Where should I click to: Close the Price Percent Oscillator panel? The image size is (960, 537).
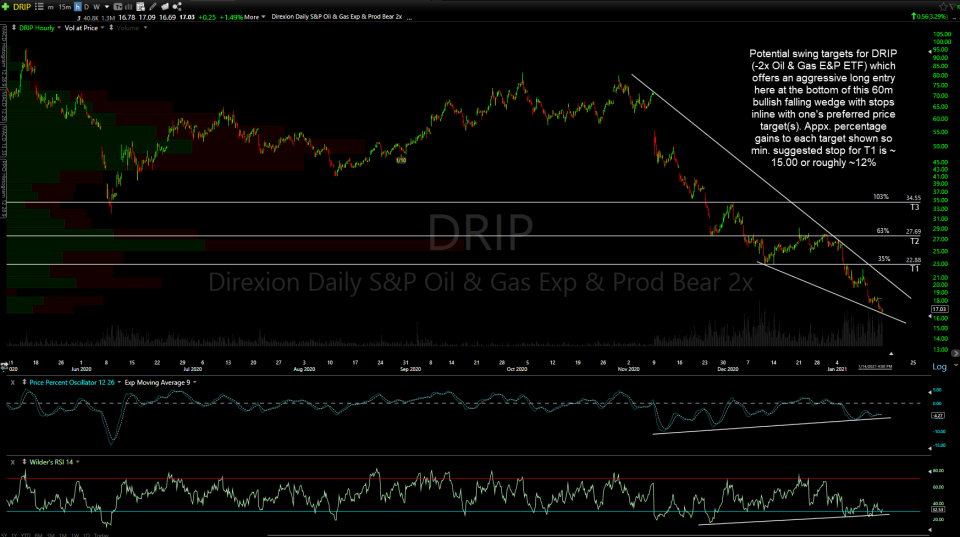point(12,382)
